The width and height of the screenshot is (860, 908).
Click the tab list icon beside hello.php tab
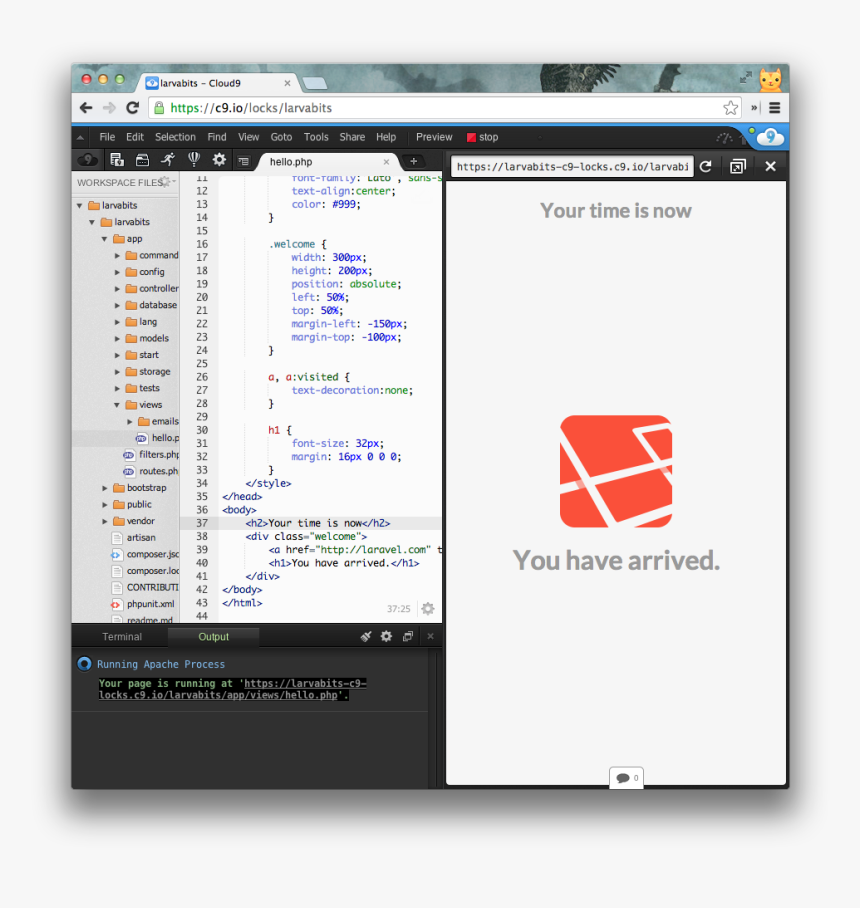[244, 161]
